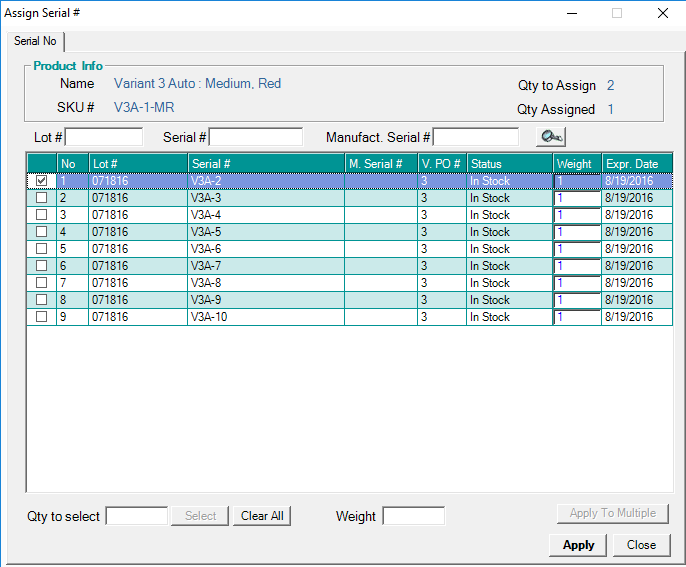The image size is (686, 567).
Task: Close the dialog using the Close button
Action: tap(641, 545)
